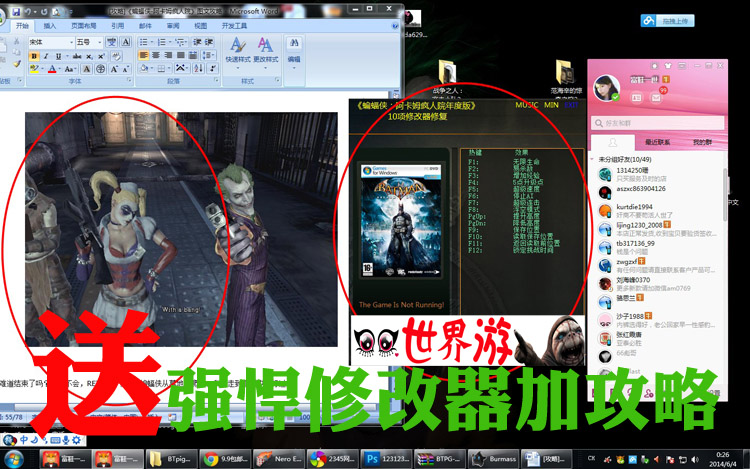Click the Bullets list icon

coord(144,42)
